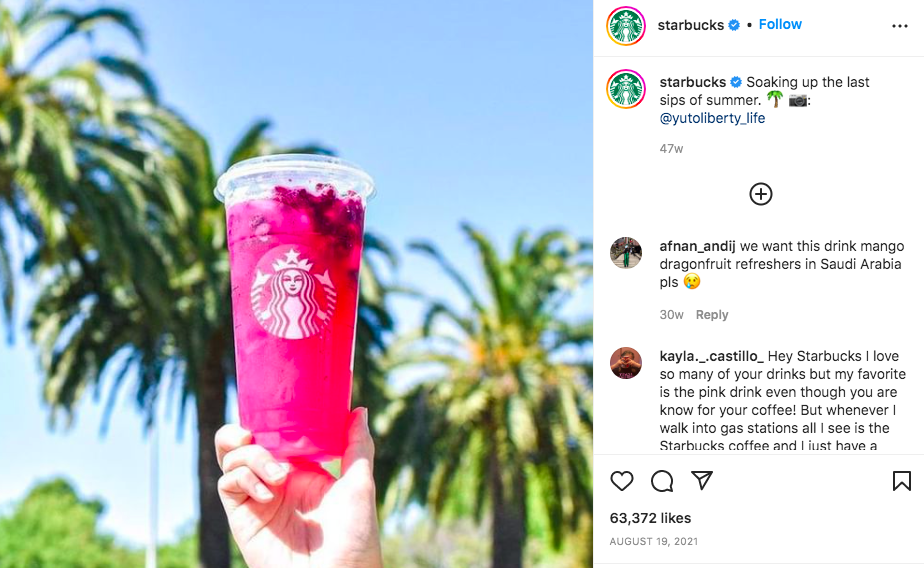This screenshot has width=924, height=568.
Task: View the list of 63,372 likes
Action: 651,518
